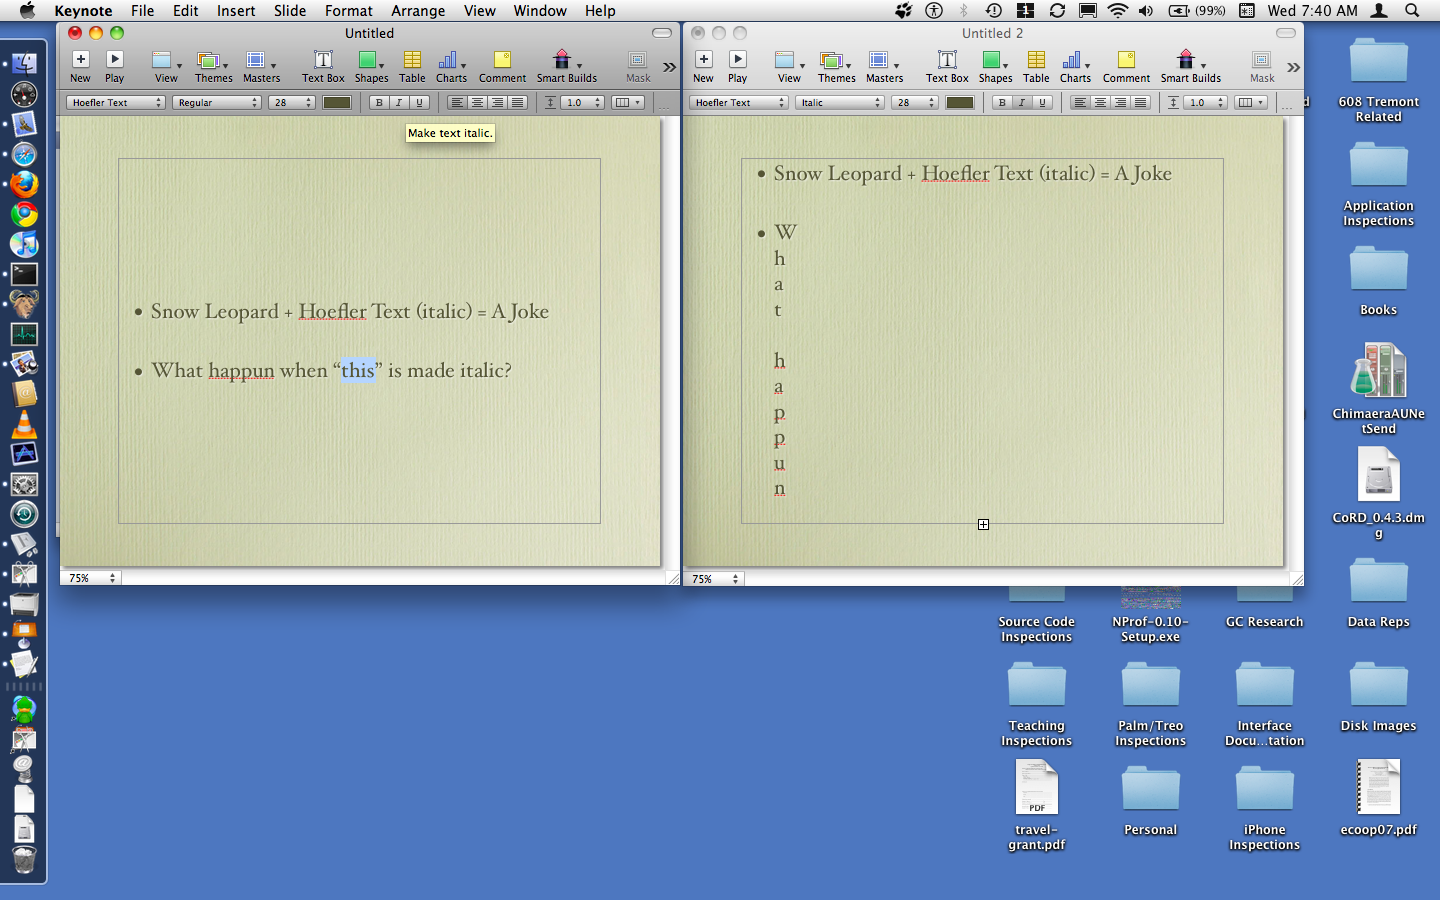Toggle underline in Untitled 2 window
The height and width of the screenshot is (900, 1440).
1042,102
